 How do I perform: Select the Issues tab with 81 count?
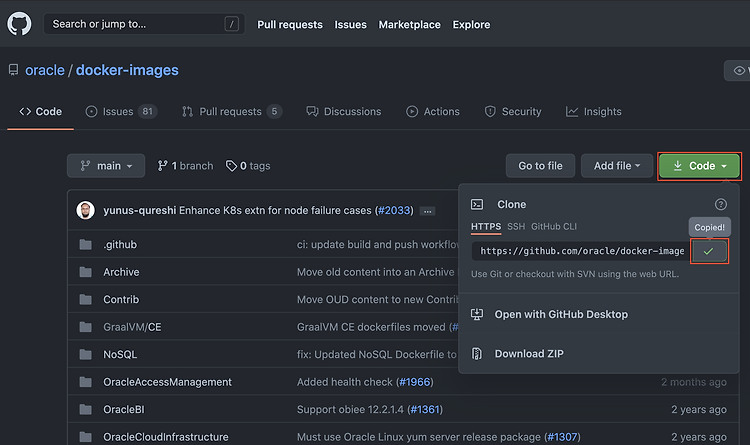(121, 111)
